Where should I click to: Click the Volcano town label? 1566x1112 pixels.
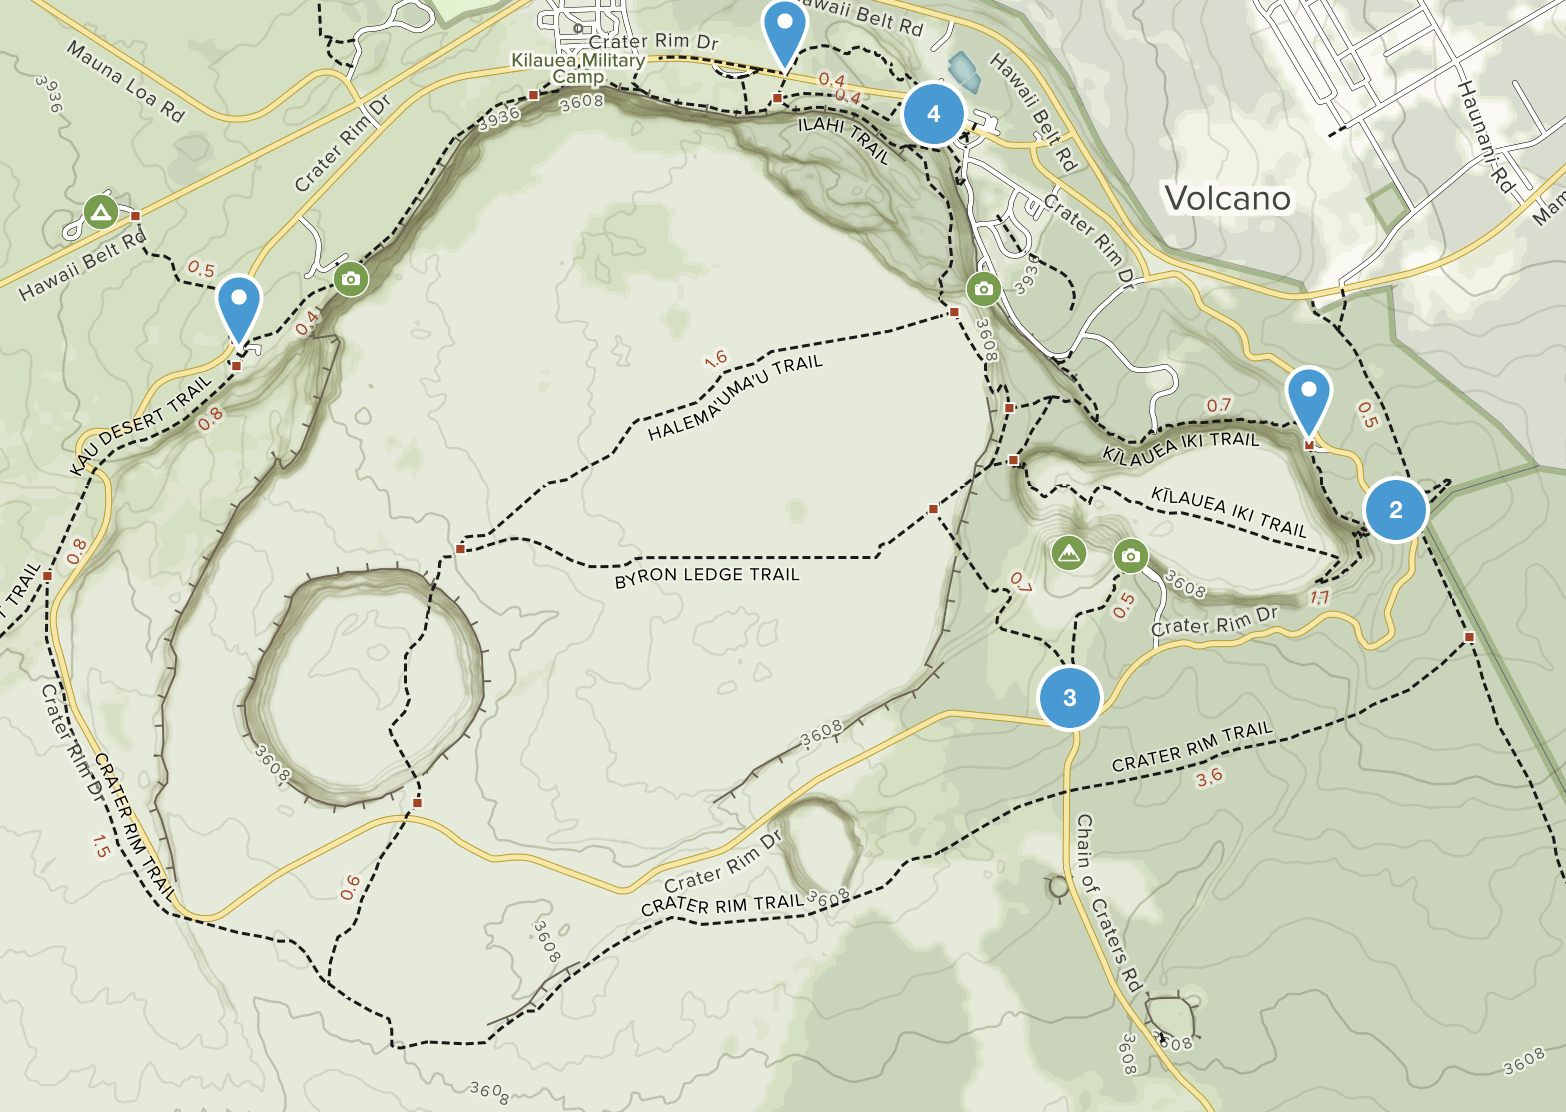(1228, 198)
